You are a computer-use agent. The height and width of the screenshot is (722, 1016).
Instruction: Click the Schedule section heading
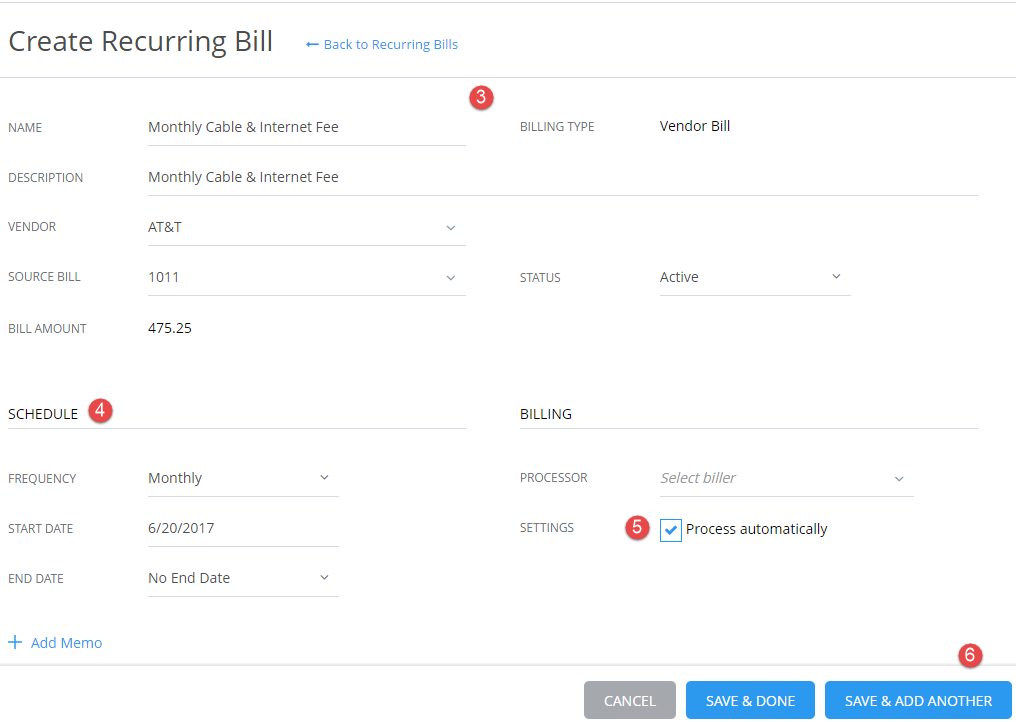[43, 414]
